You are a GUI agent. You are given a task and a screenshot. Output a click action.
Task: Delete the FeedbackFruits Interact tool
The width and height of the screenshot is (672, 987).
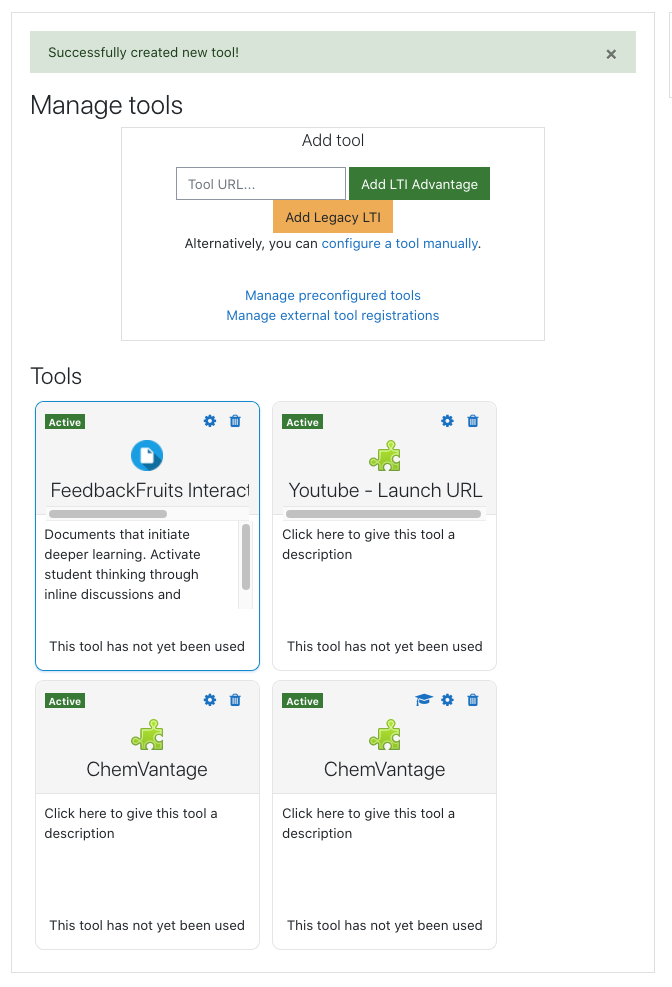coord(235,421)
